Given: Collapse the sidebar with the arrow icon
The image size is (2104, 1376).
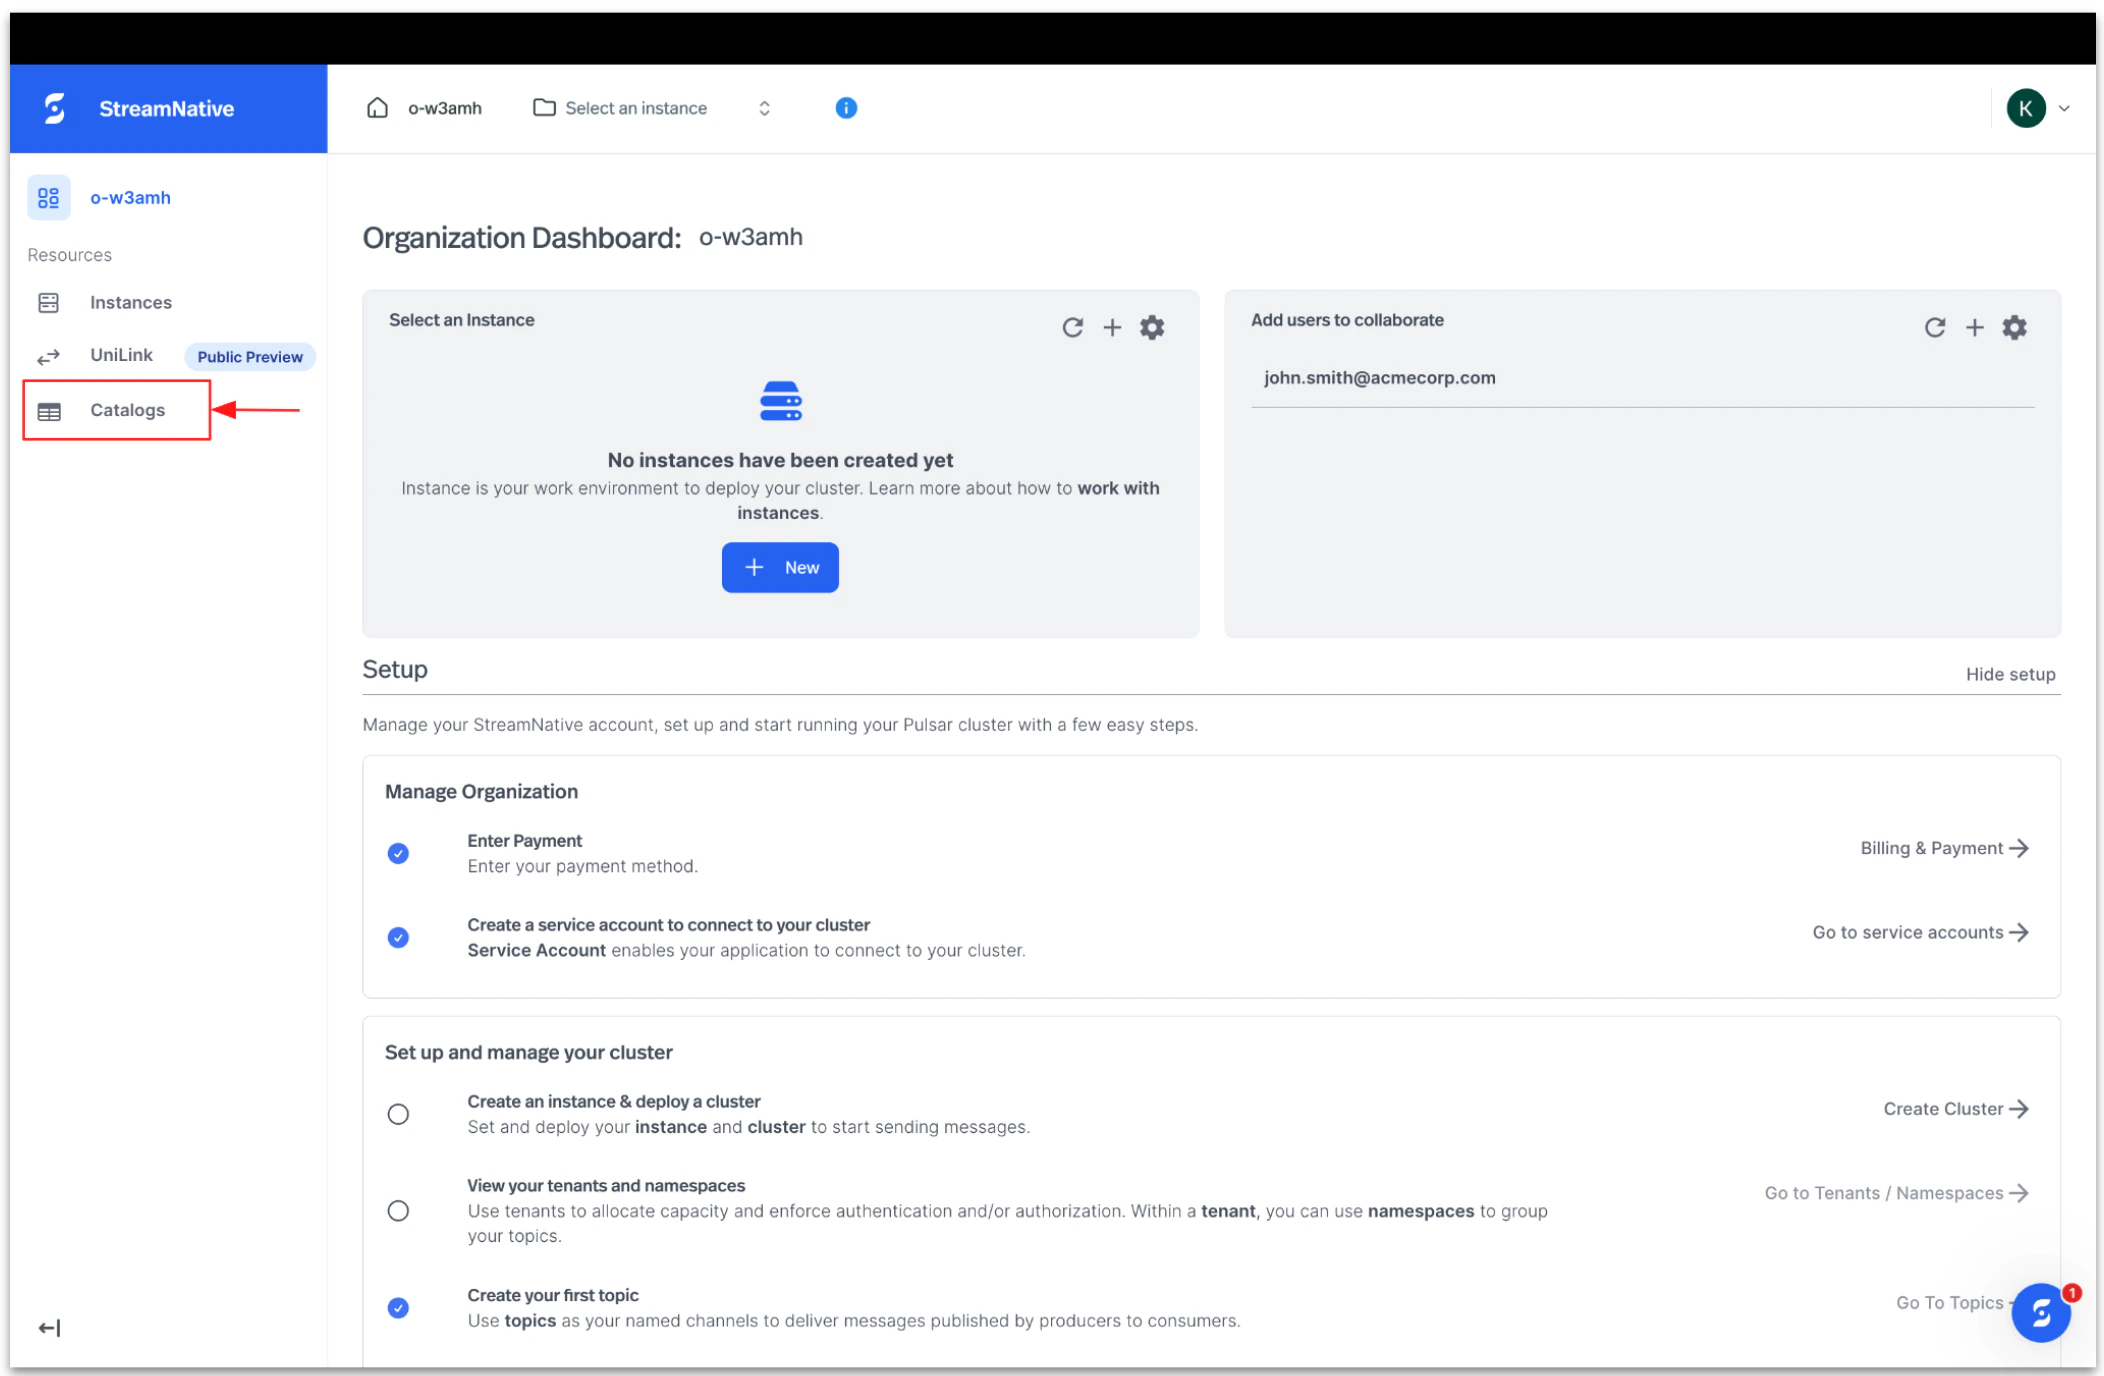Looking at the screenshot, I should click(49, 1328).
